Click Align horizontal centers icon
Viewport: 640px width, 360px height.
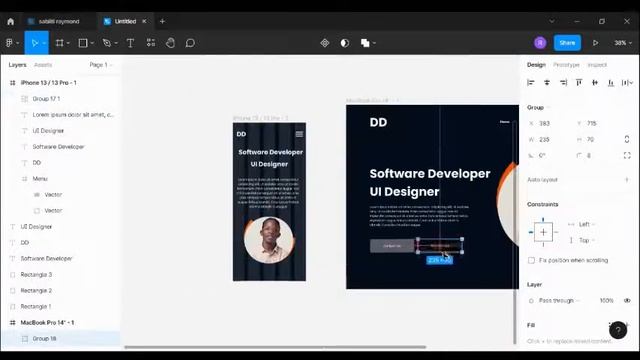coord(547,82)
